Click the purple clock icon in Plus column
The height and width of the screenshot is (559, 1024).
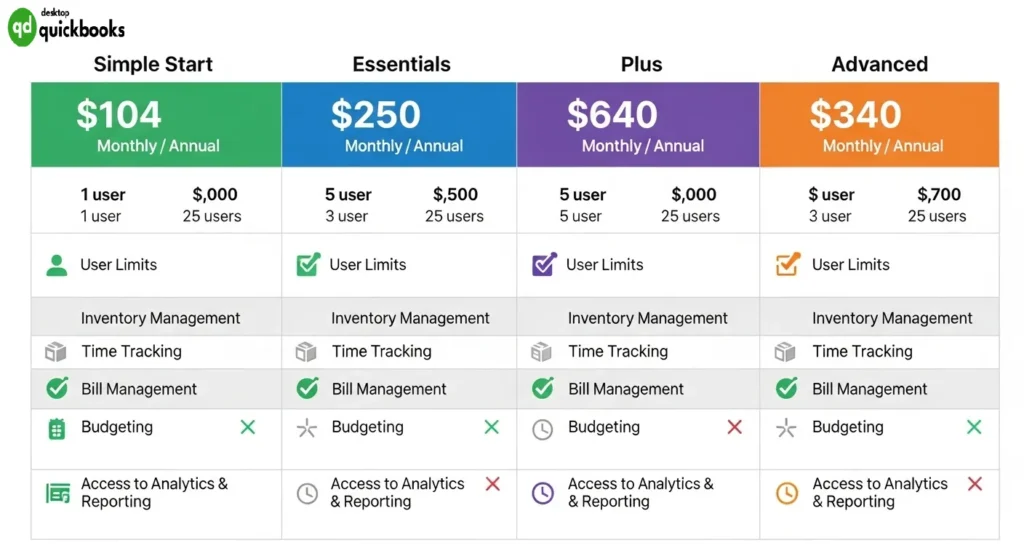pos(542,493)
